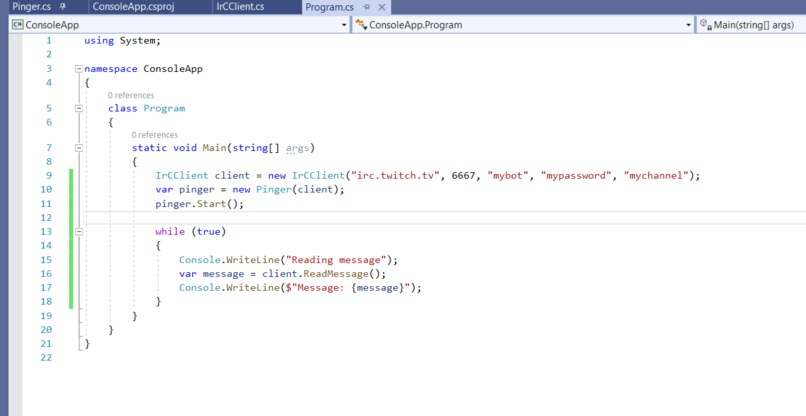
Task: Click the ConsoleApp.Program class icon
Action: coord(361,25)
